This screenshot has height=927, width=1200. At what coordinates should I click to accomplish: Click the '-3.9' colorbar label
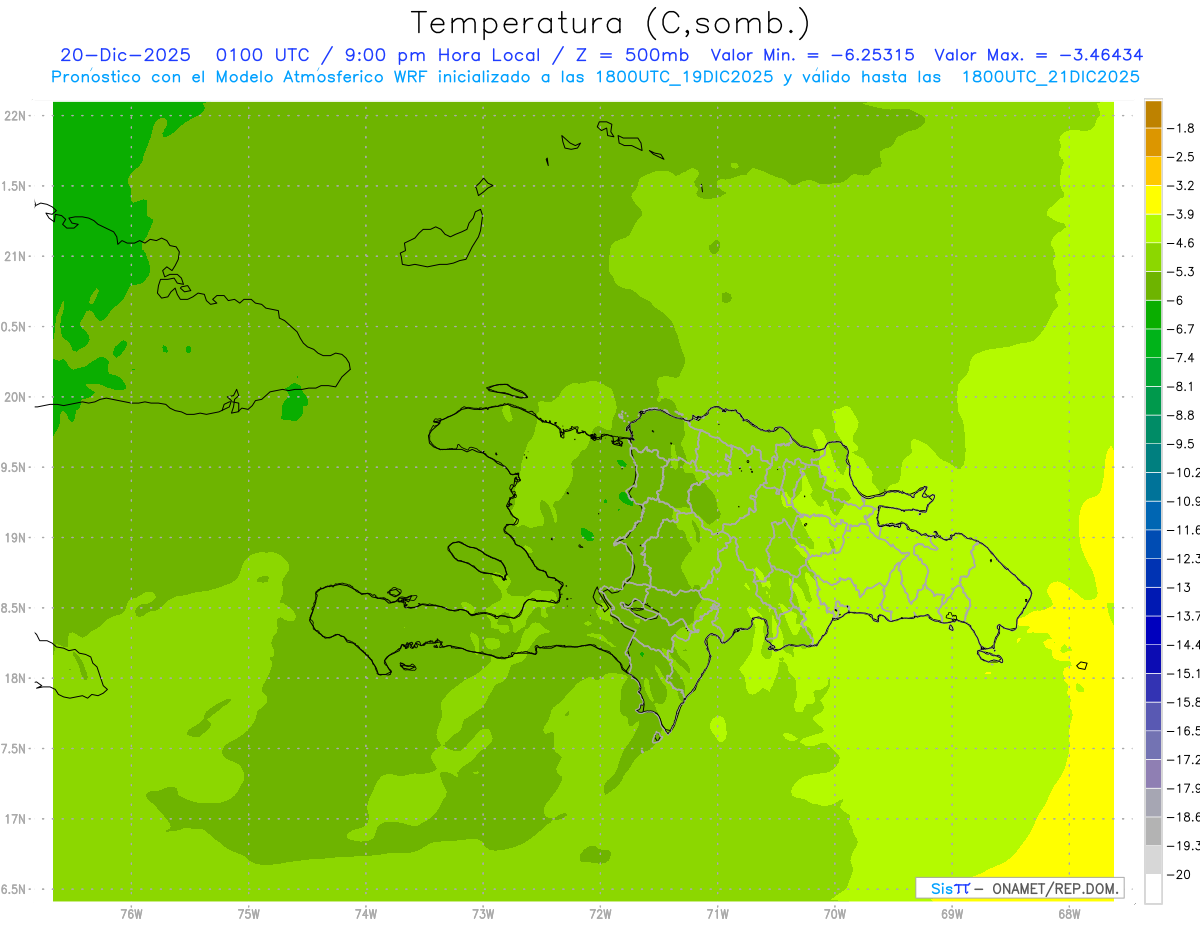pos(1181,214)
